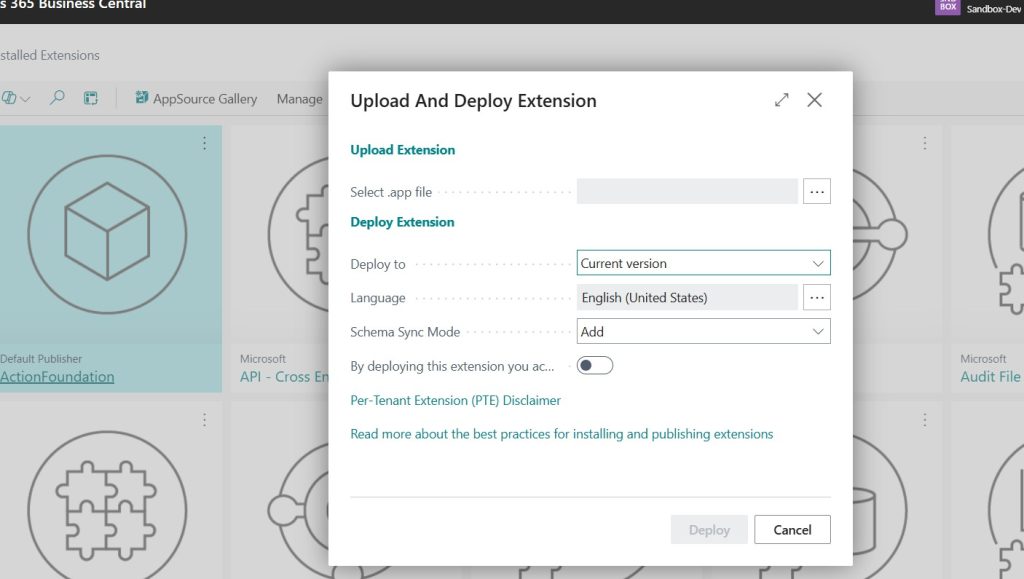
Task: Click the 'Microsoft' publisher text above 'API - Cross En'
Action: point(263,358)
